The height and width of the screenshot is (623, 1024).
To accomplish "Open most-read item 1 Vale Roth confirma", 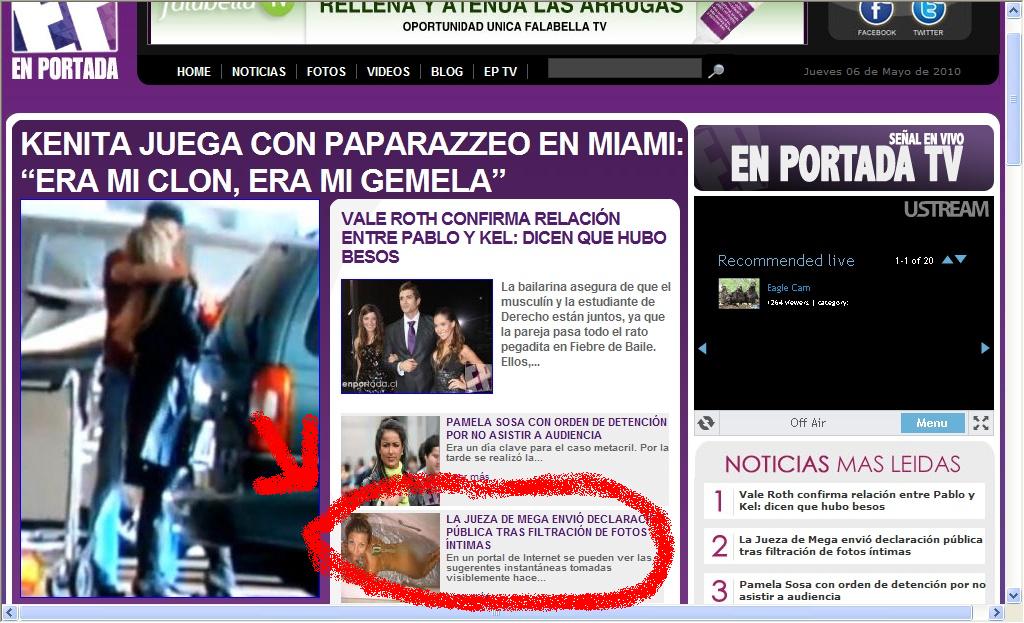I will pyautogui.click(x=856, y=500).
